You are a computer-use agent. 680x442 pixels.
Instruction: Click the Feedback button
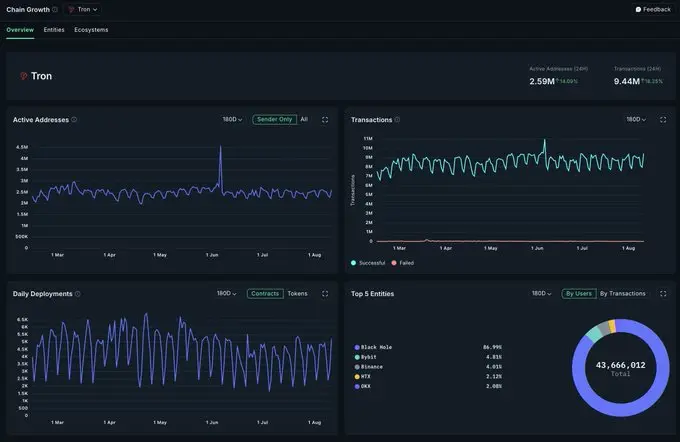coord(653,10)
